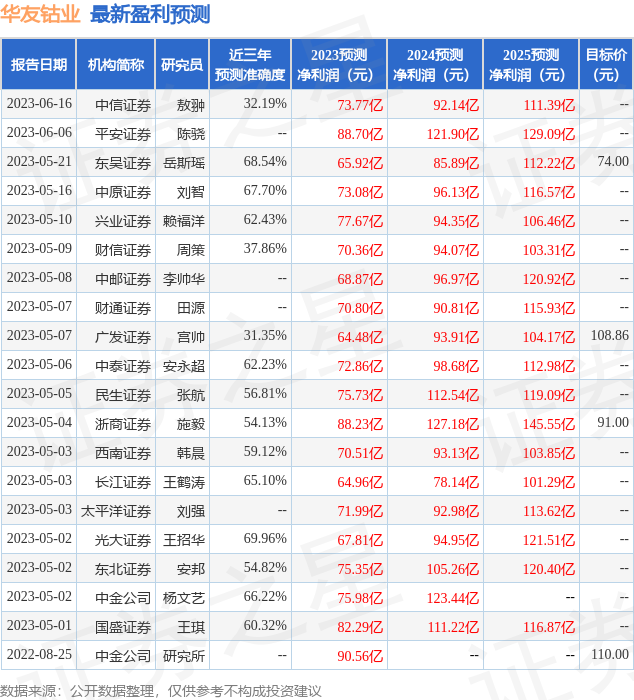Click the date 2023-06-16
The image size is (634, 700).
pyautogui.click(x=39, y=104)
